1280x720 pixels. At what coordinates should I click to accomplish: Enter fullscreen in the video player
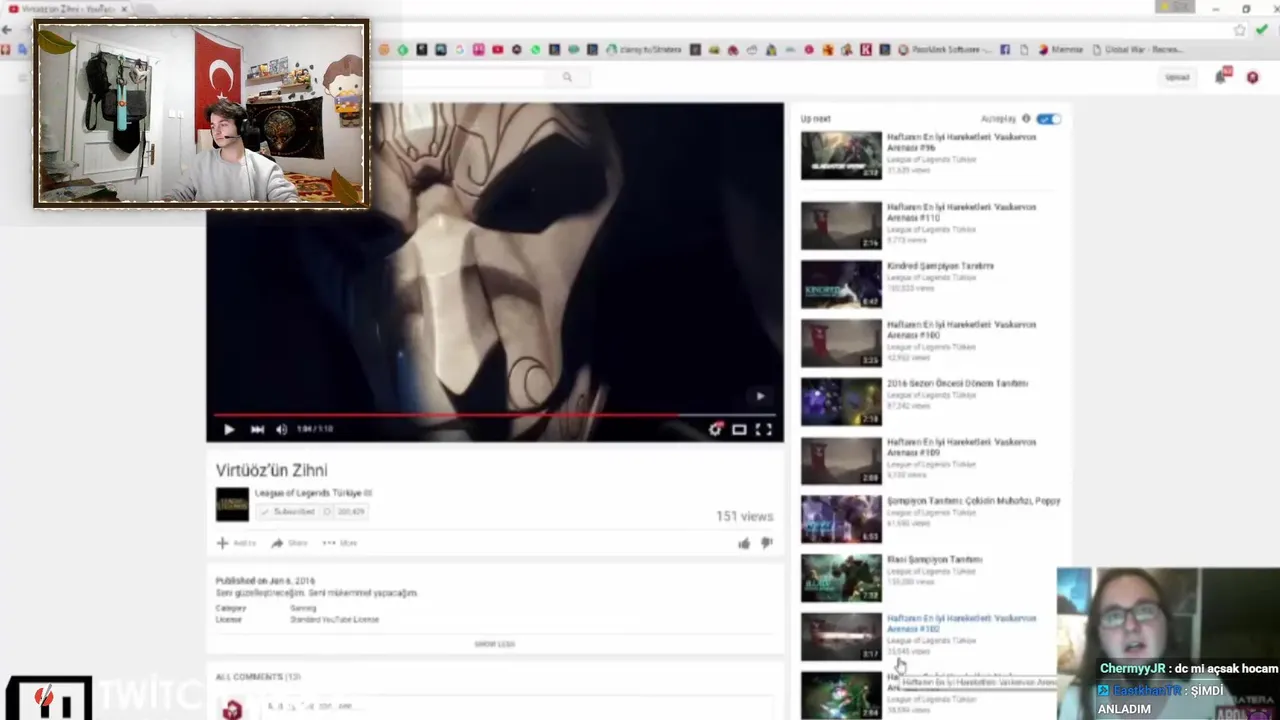tap(763, 429)
